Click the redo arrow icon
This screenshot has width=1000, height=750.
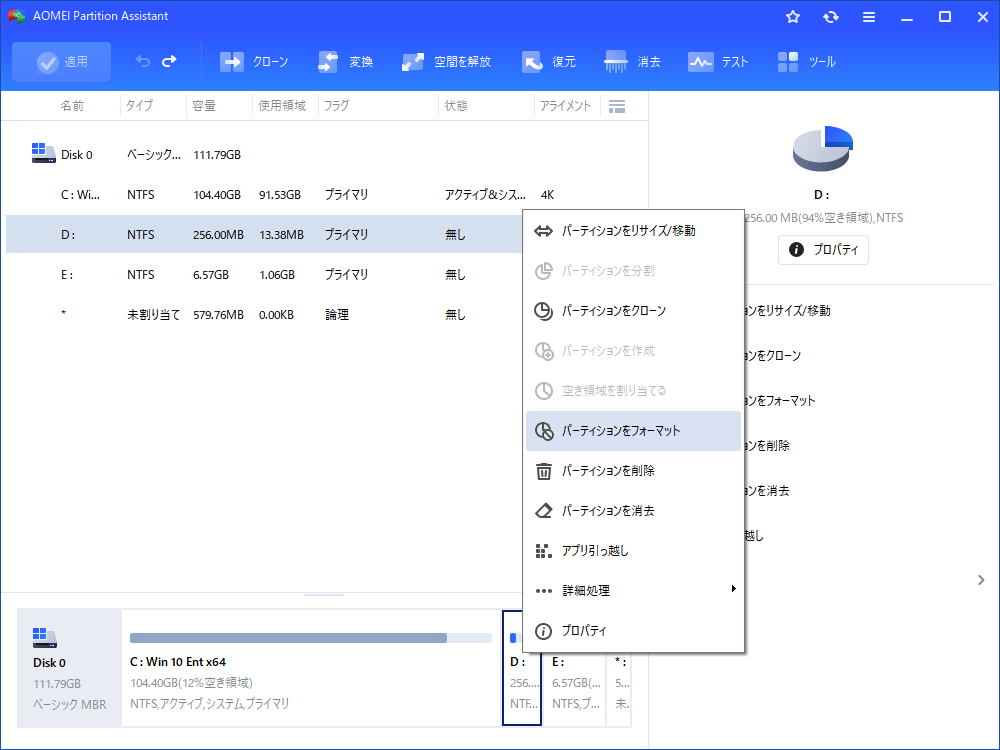(x=168, y=61)
